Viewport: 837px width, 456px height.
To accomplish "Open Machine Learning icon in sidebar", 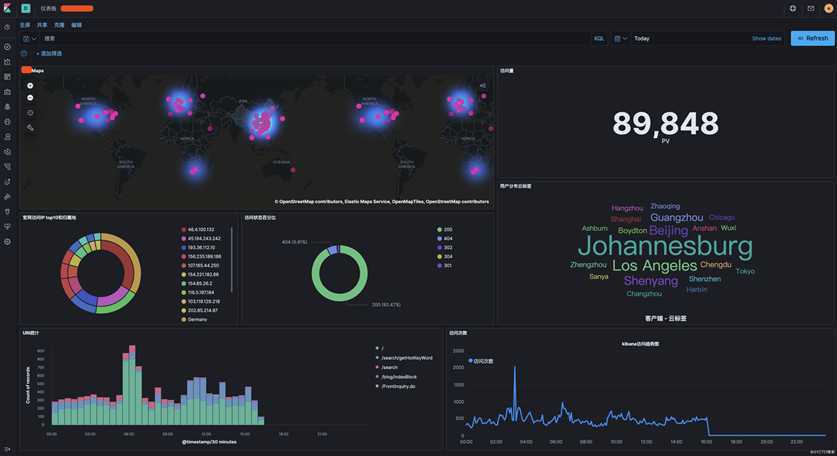I will pos(7,122).
